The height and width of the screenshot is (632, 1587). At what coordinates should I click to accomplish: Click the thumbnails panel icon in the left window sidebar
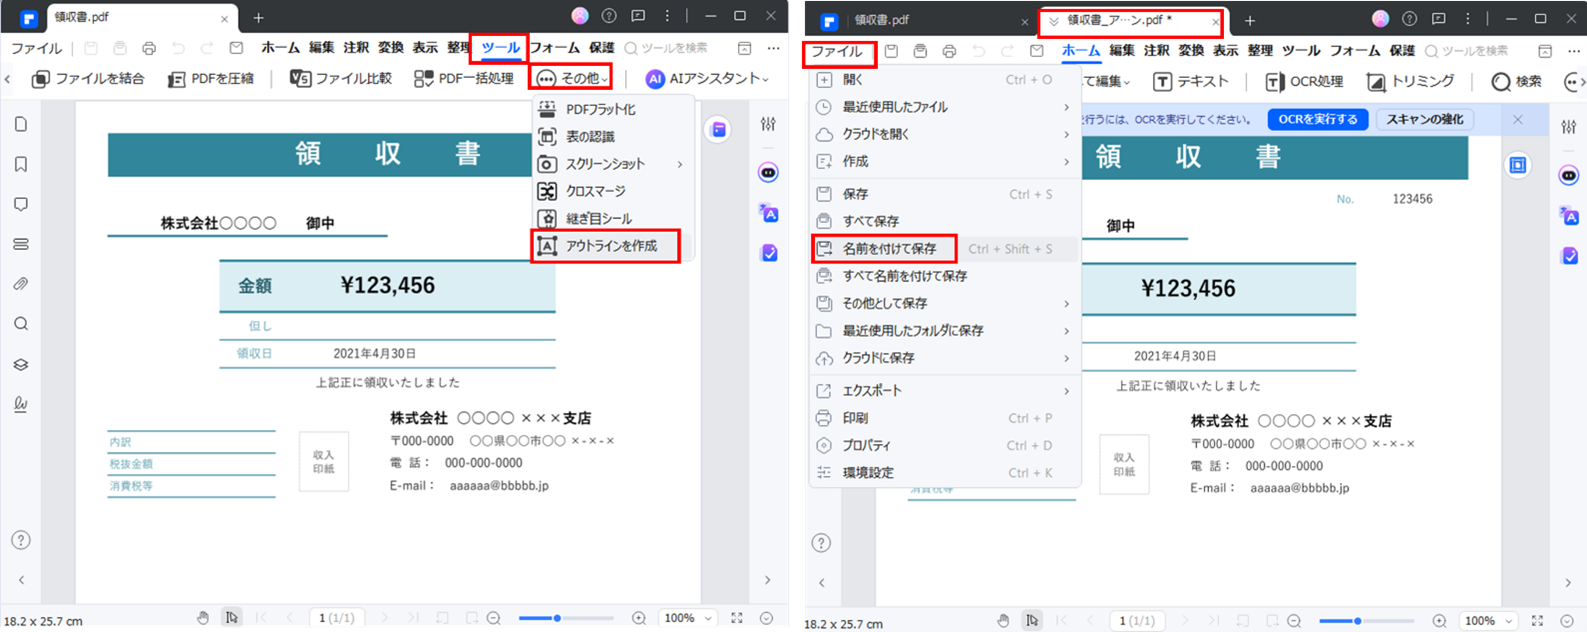pyautogui.click(x=21, y=124)
